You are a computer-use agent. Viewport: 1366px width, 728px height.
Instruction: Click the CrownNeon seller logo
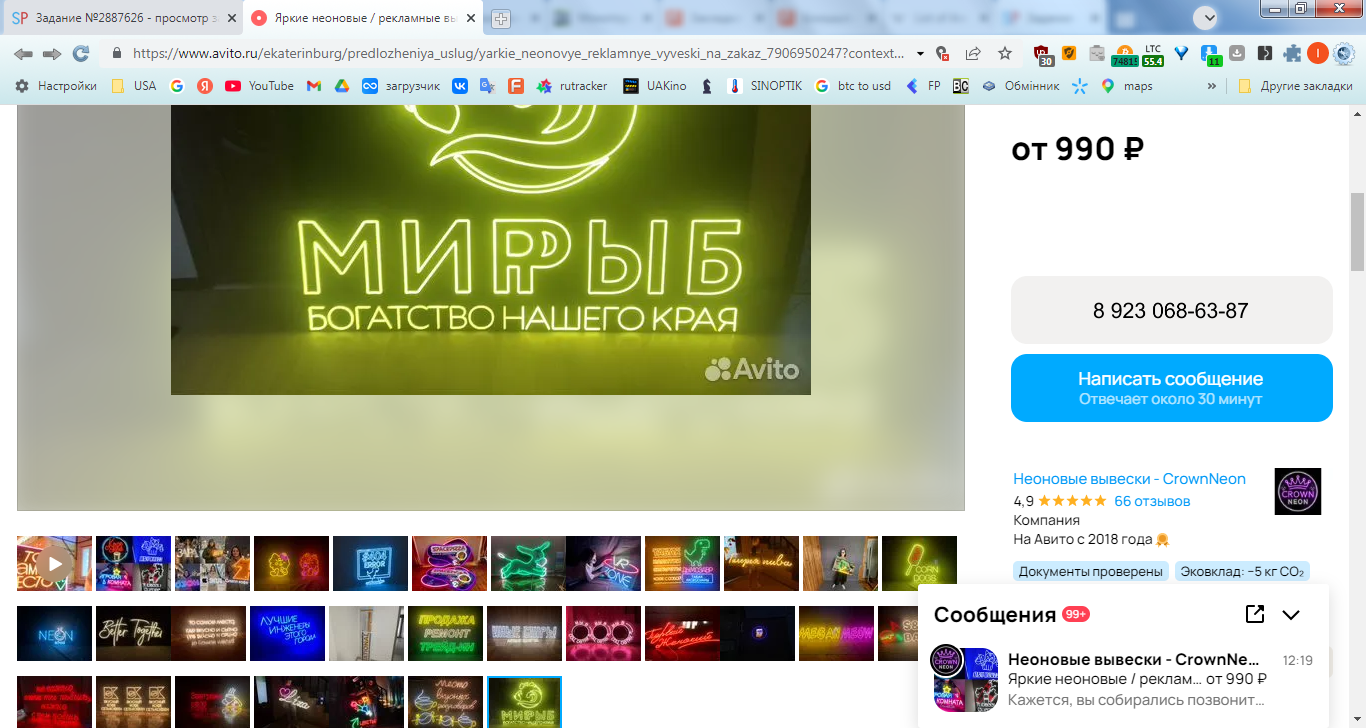[1298, 492]
